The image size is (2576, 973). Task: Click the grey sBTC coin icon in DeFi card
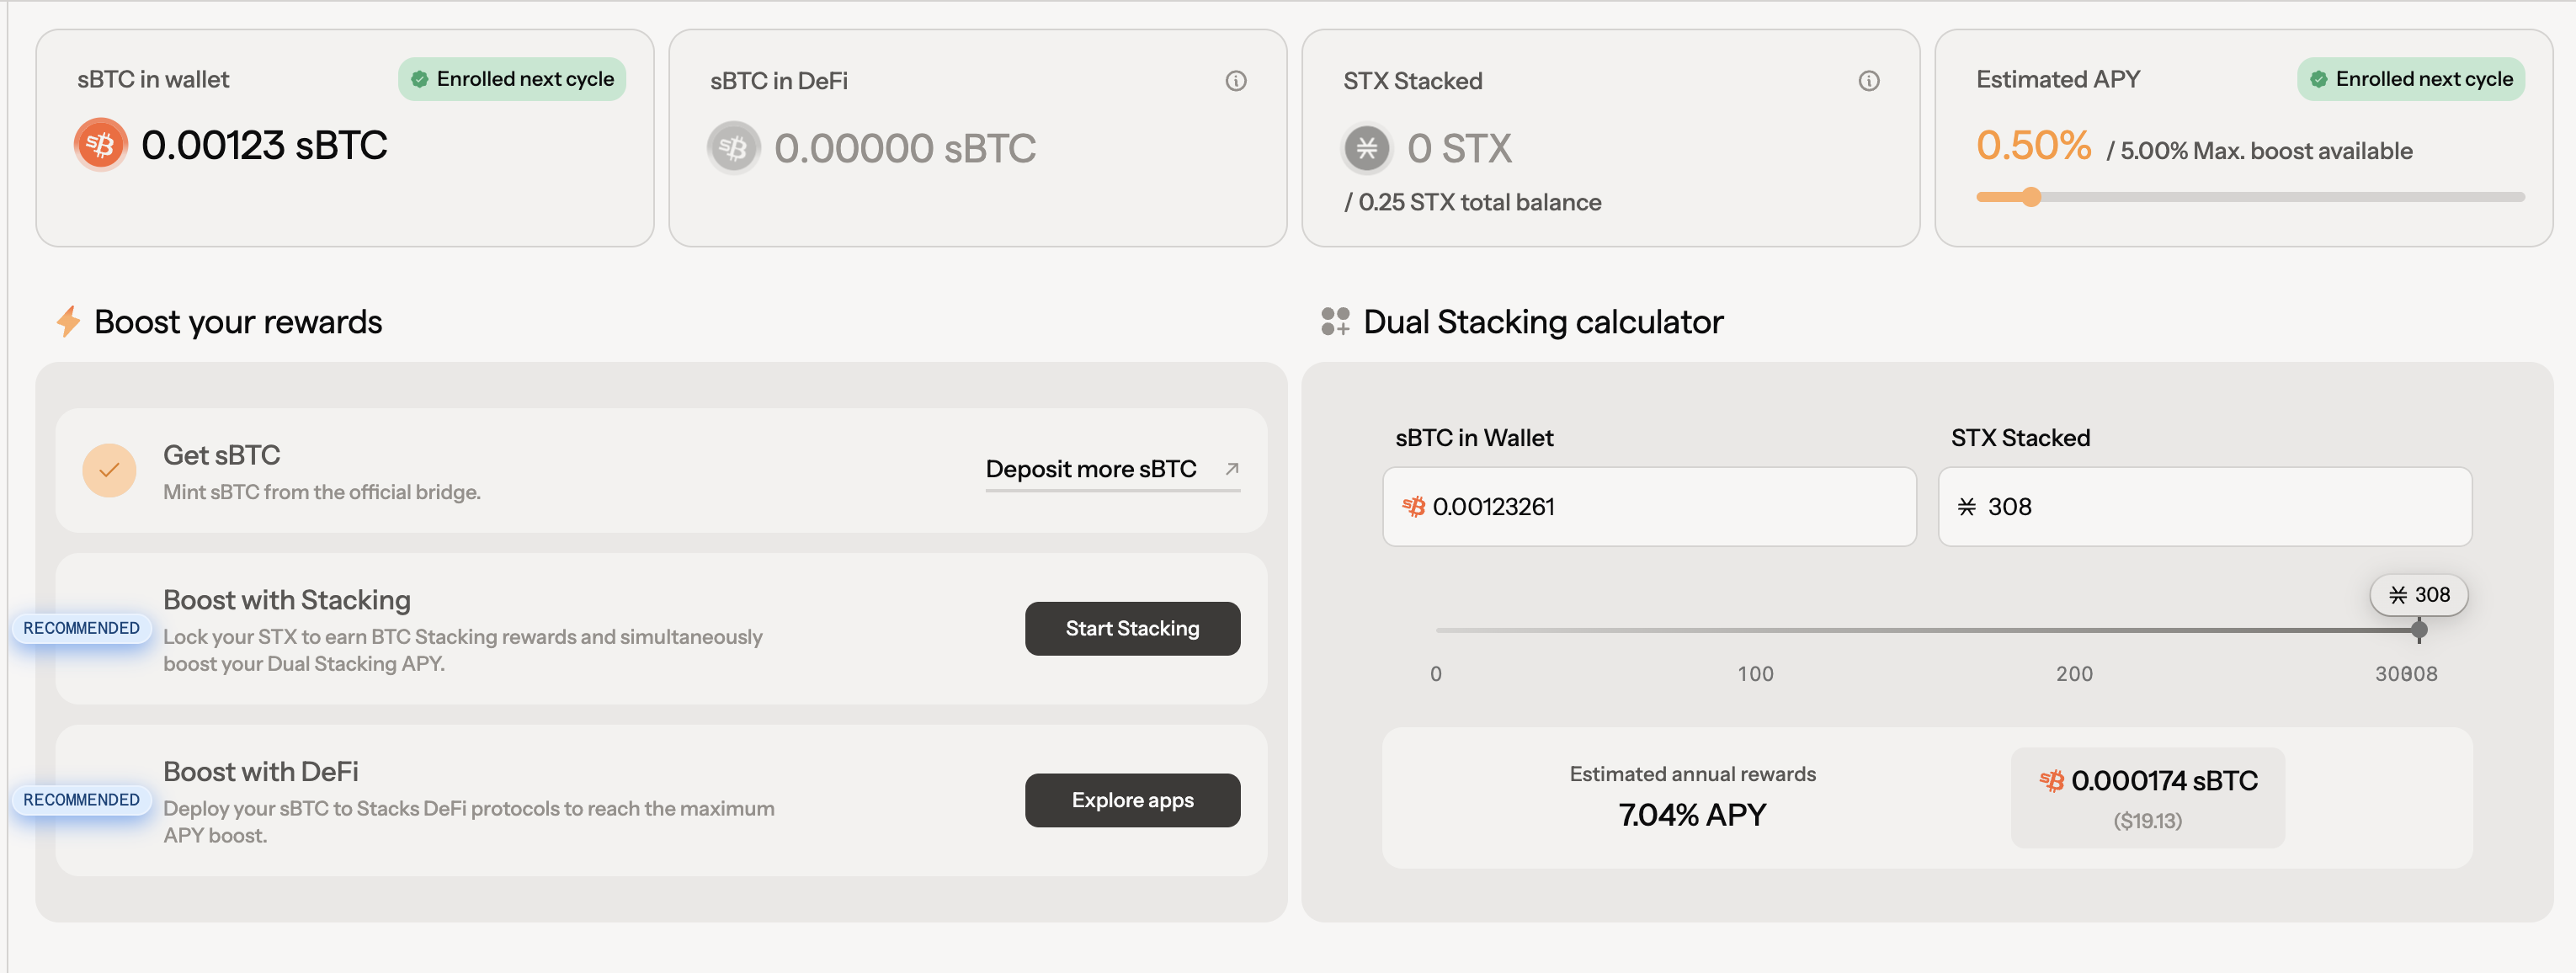point(733,148)
